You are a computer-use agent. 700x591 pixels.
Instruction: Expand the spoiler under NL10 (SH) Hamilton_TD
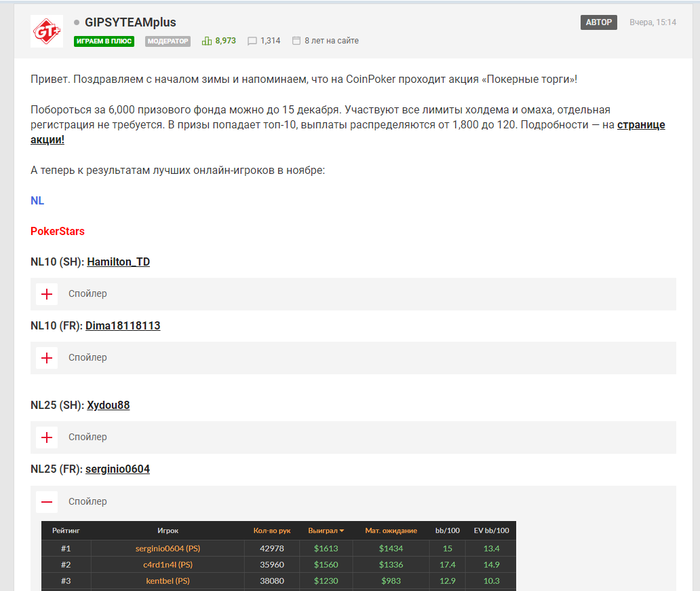(x=47, y=294)
